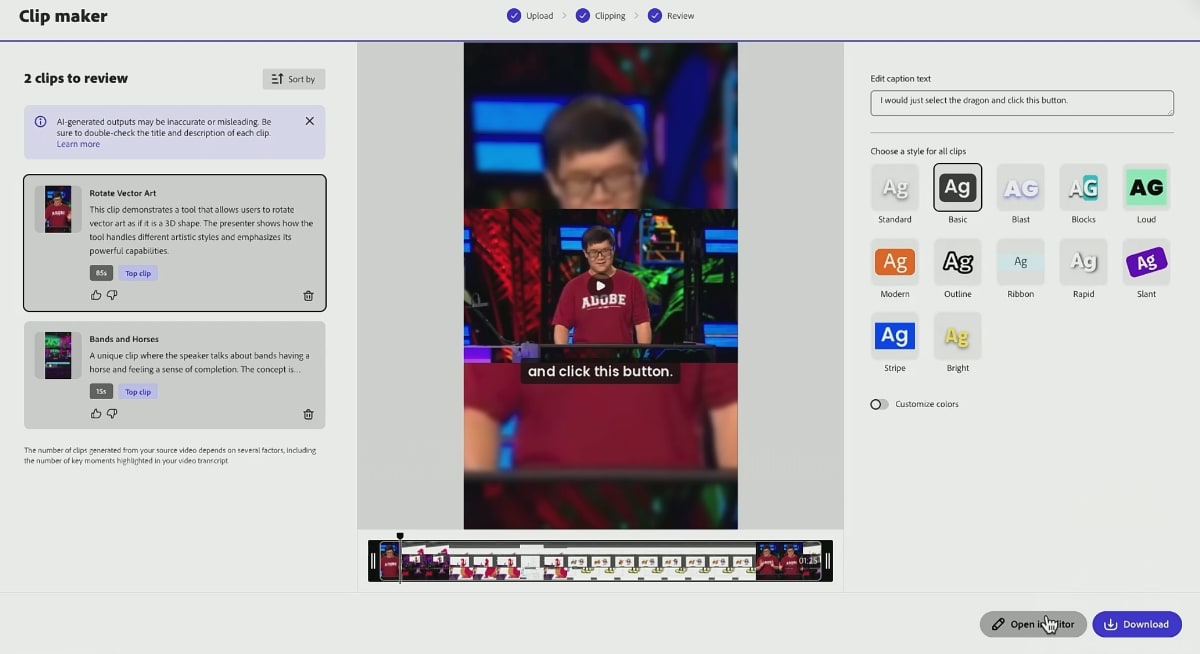Pick the Ribbon caption style
Screen dimensions: 1200x654
pyautogui.click(x=1021, y=262)
